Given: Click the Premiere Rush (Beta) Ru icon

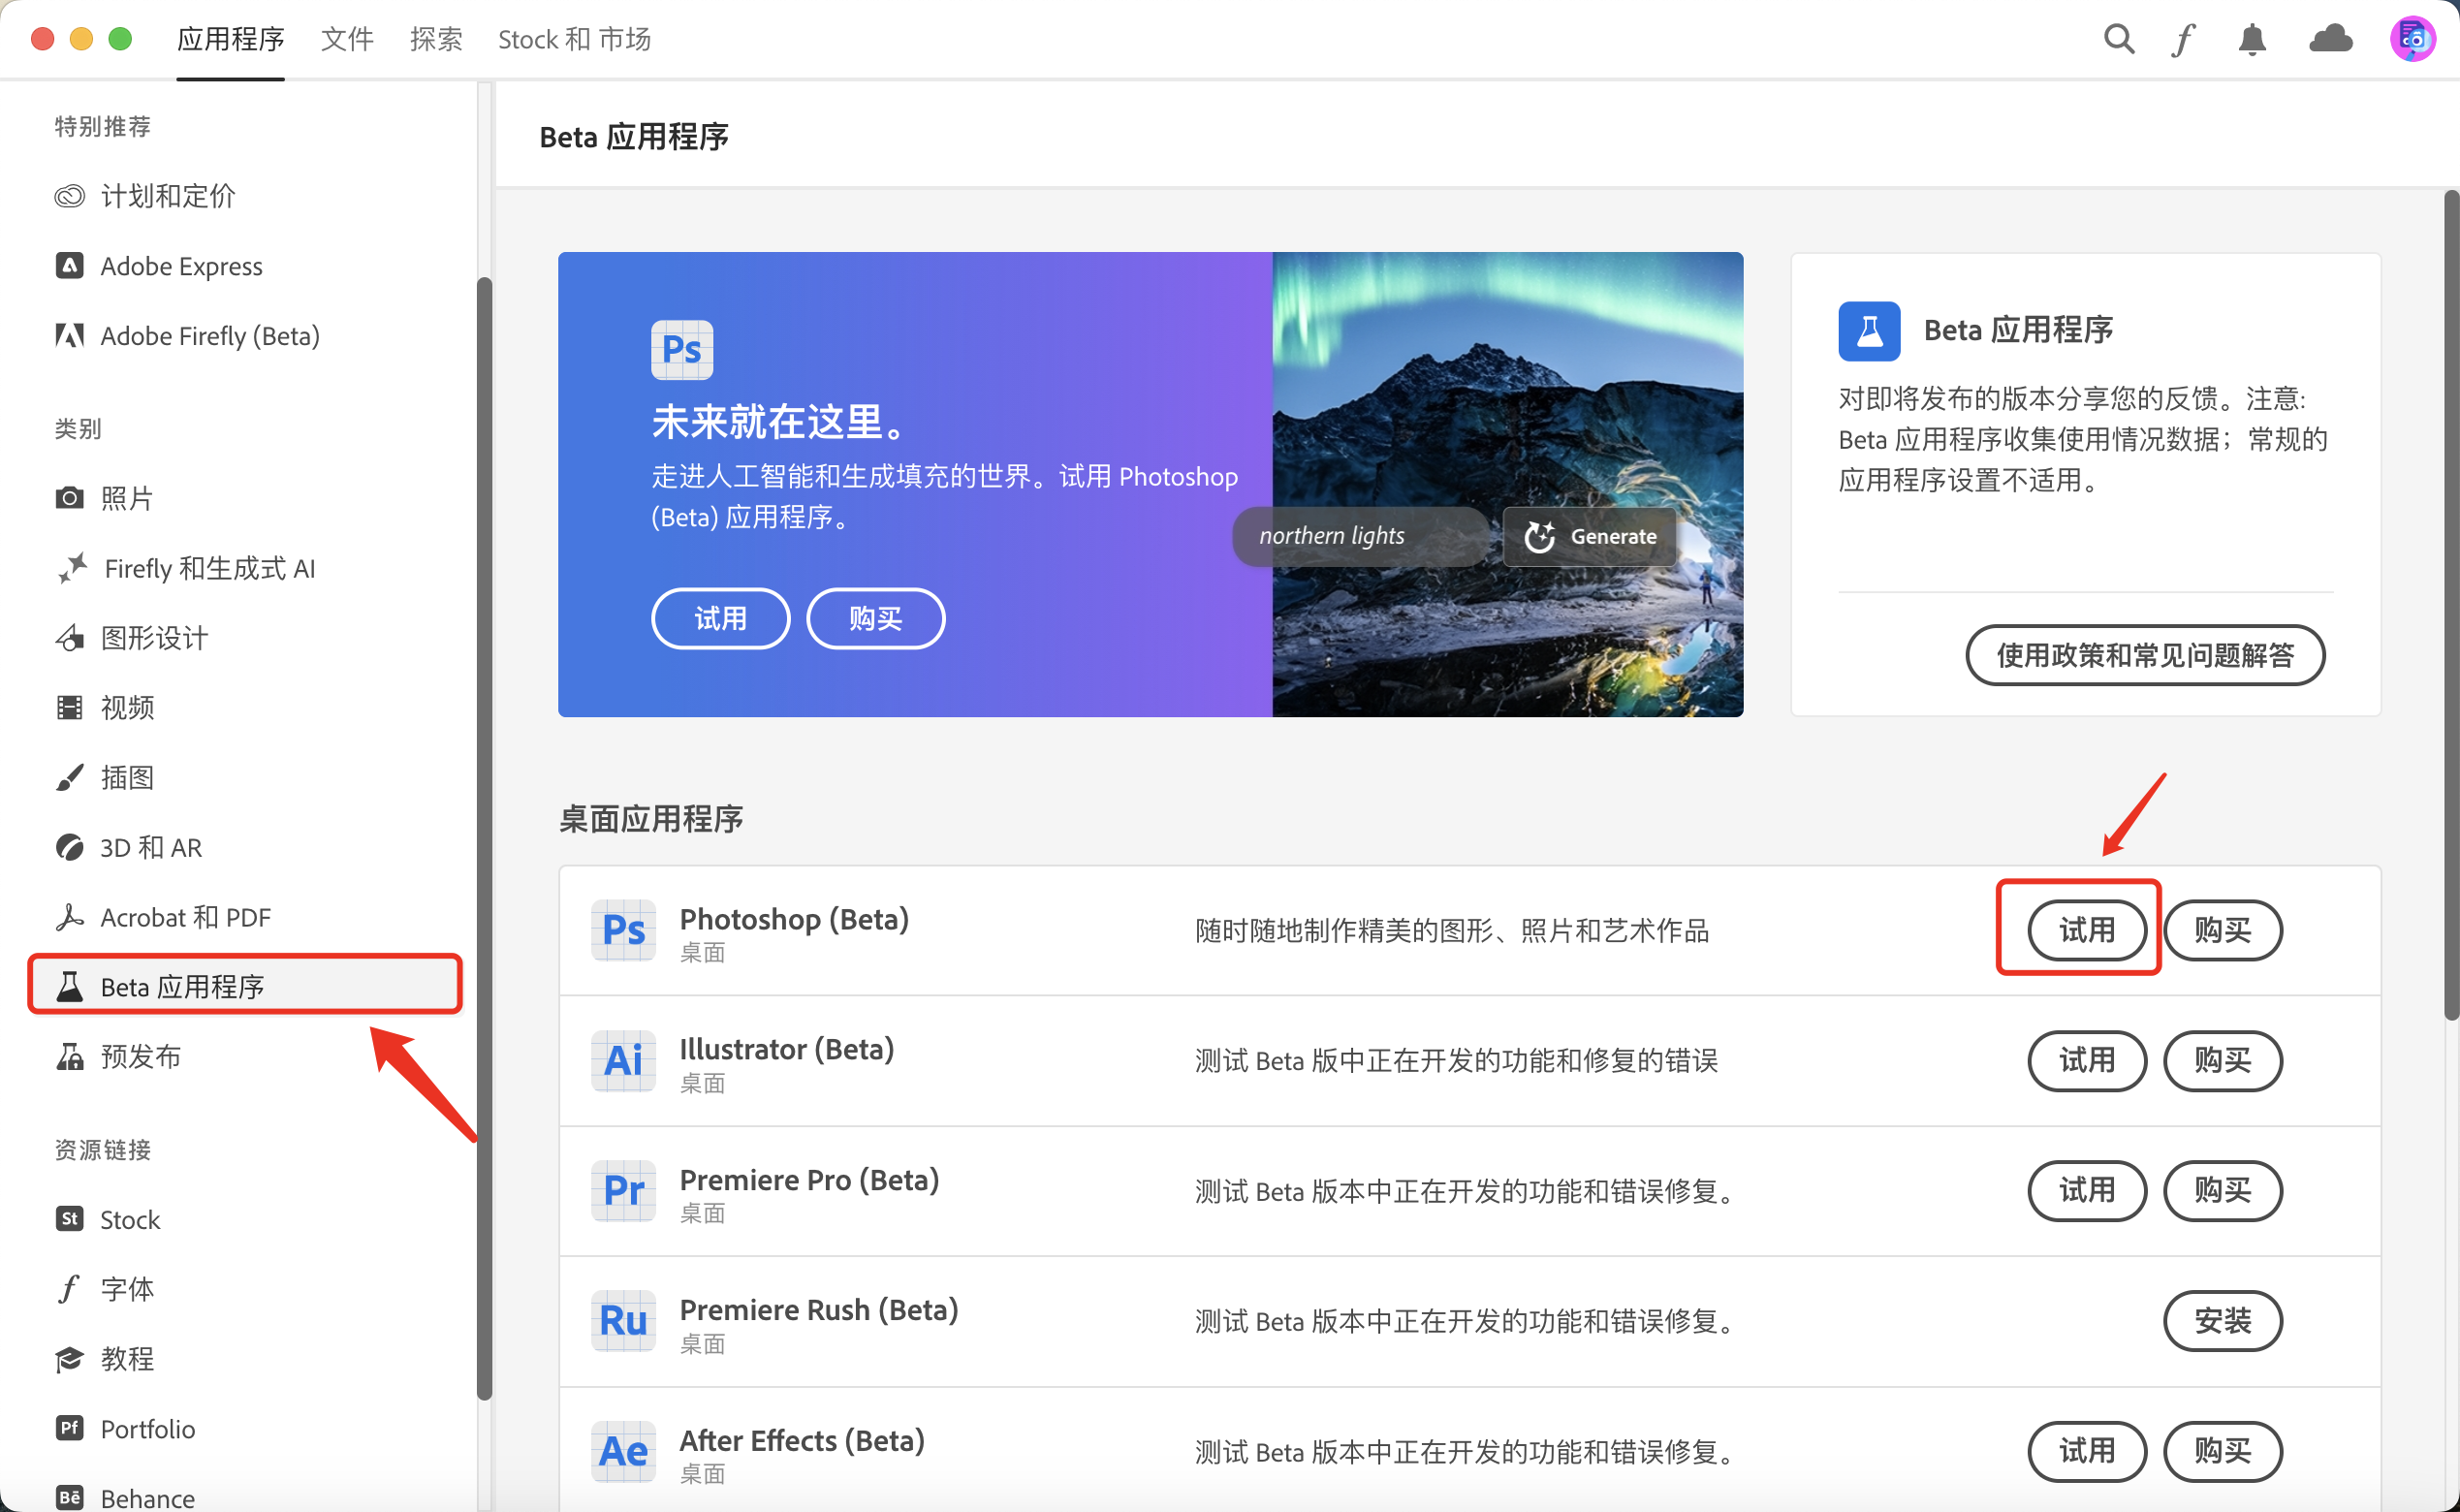Looking at the screenshot, I should point(623,1320).
